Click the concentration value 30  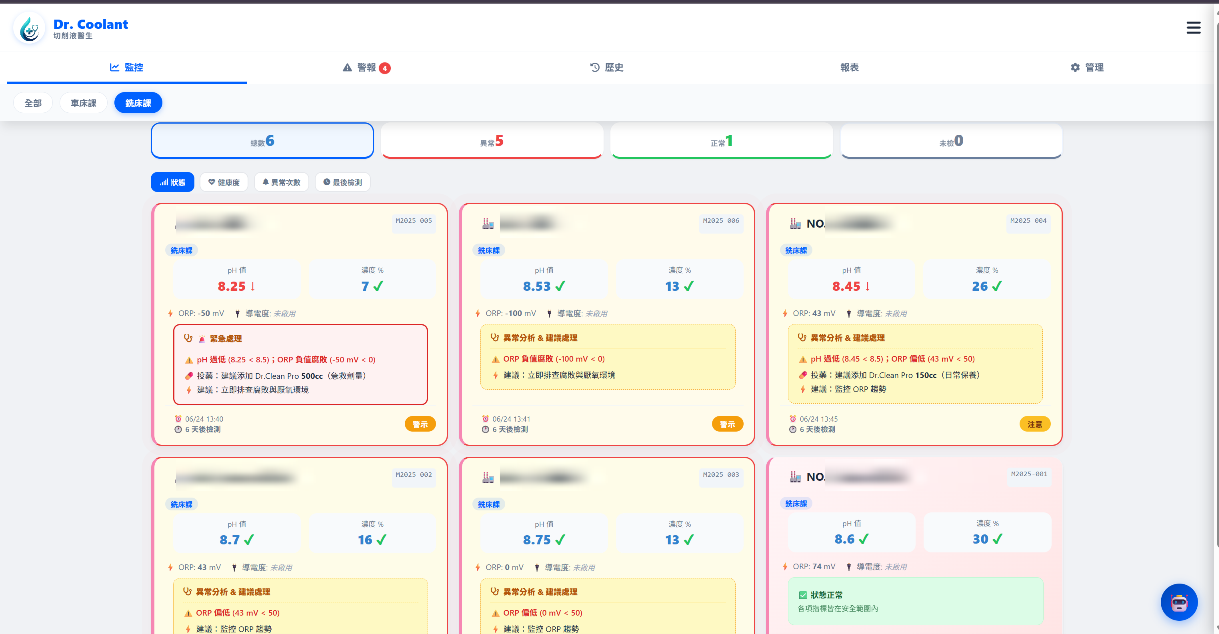point(979,539)
